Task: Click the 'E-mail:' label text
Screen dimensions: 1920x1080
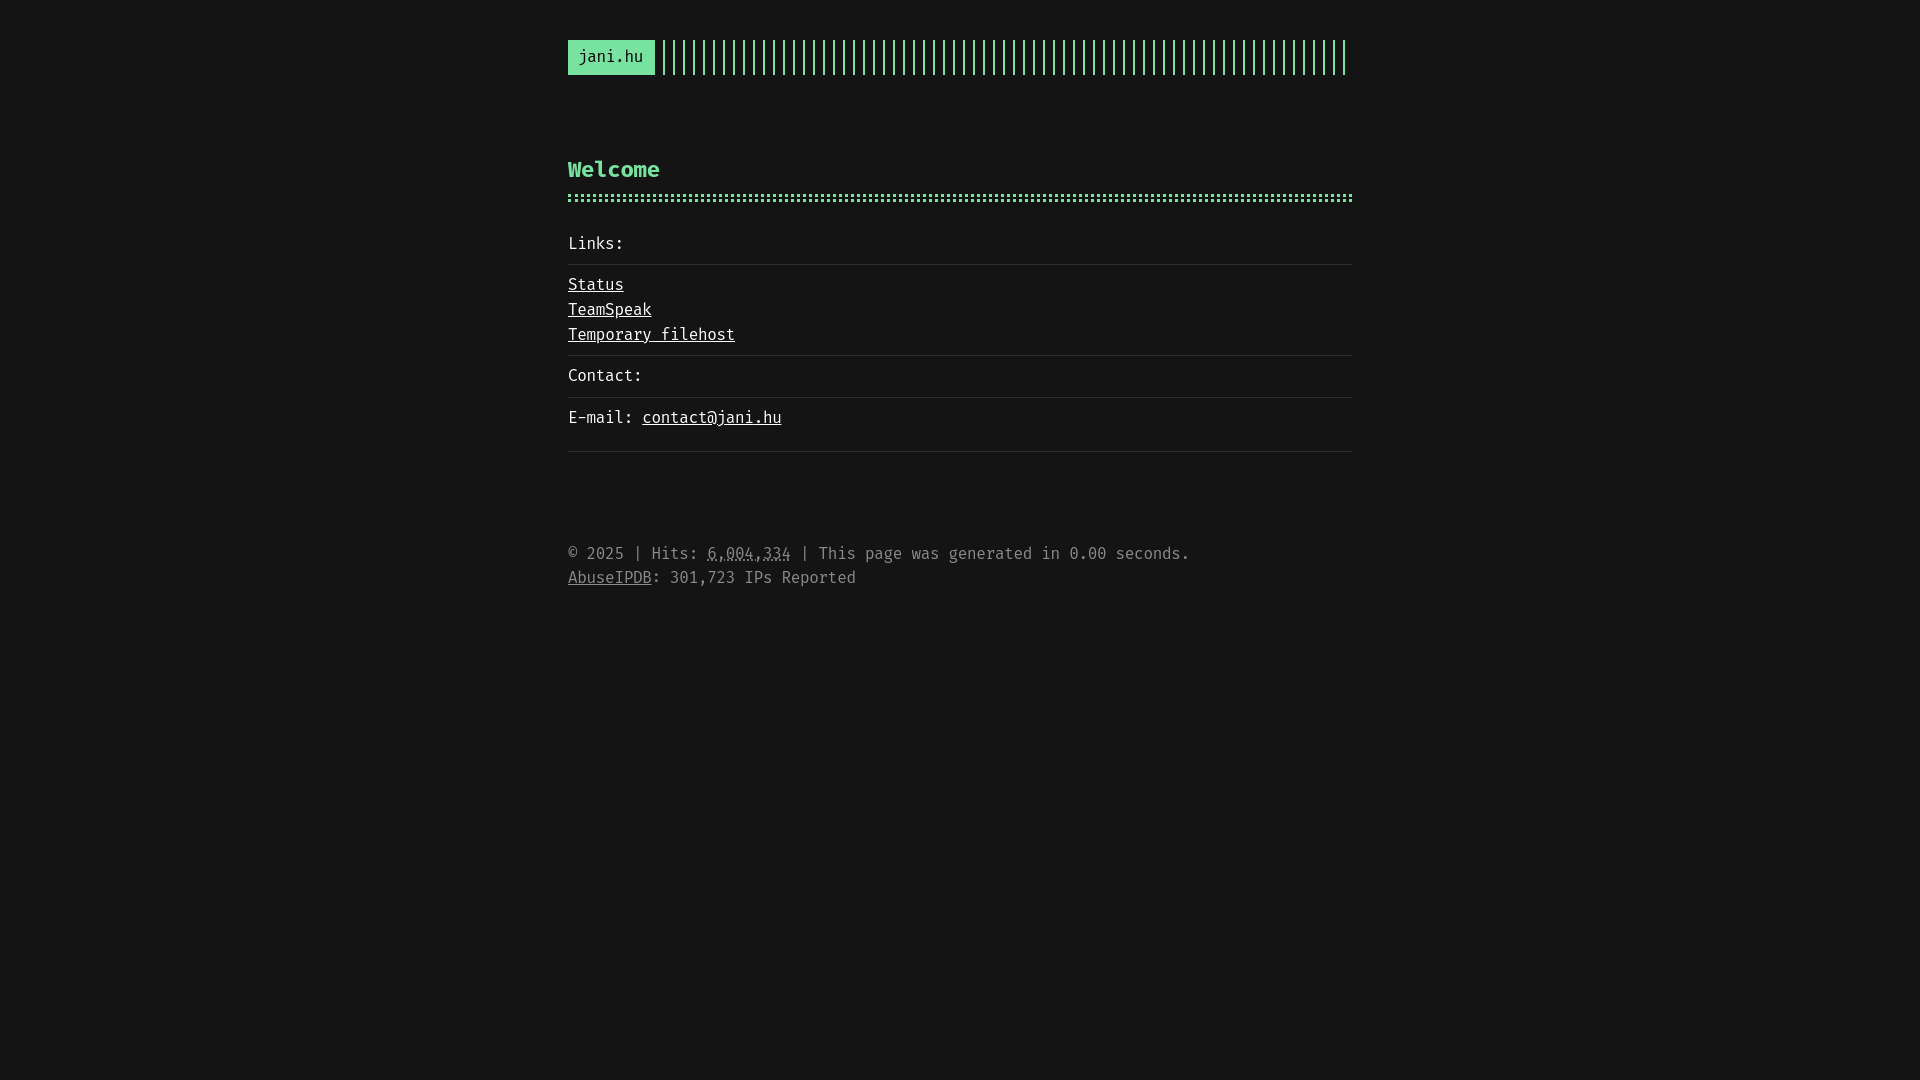Action: [600, 418]
